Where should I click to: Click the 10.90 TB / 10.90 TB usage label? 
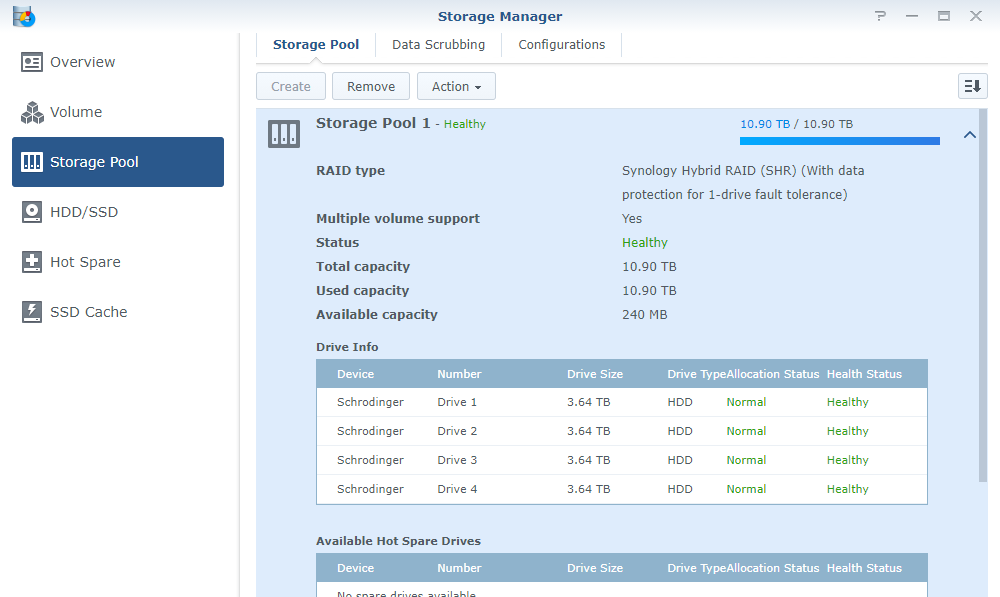[x=796, y=124]
